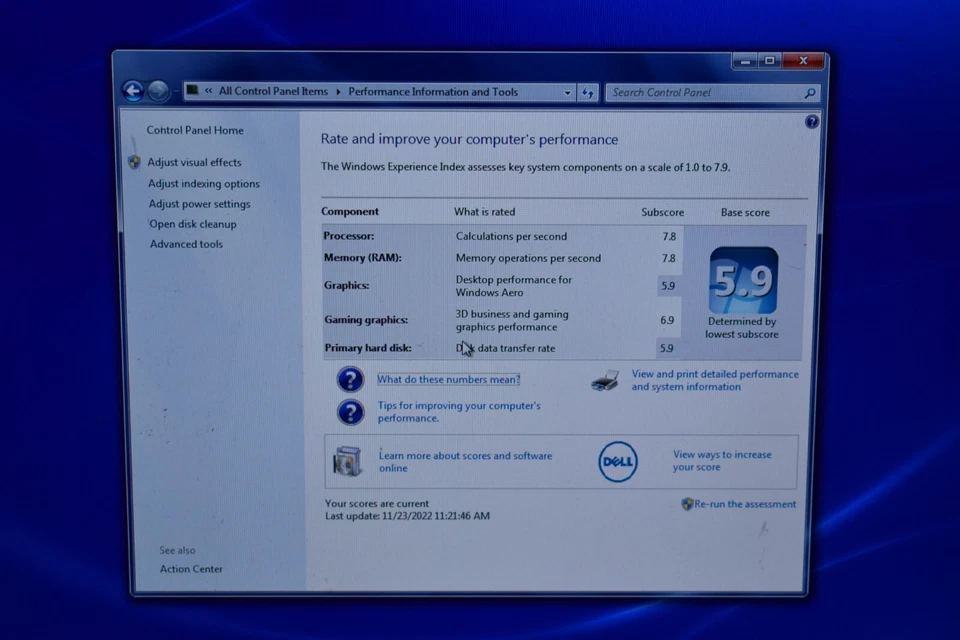Open Help with the question mark icon
Screen dimensions: 960x640
[x=811, y=122]
